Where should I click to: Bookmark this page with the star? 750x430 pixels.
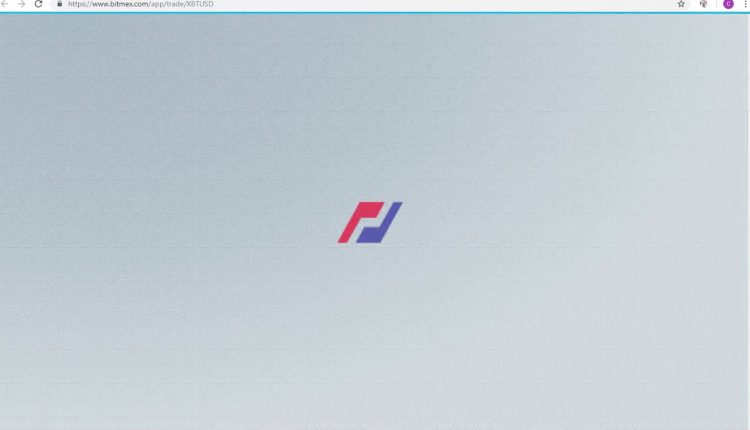coord(681,4)
